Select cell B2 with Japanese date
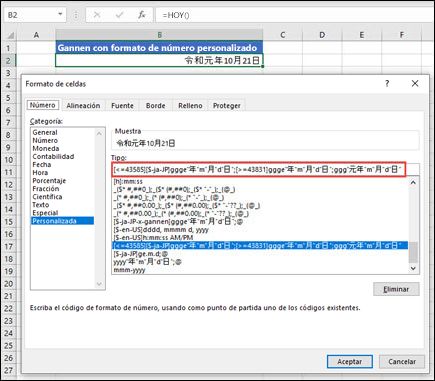435x381 pixels. (x=159, y=60)
